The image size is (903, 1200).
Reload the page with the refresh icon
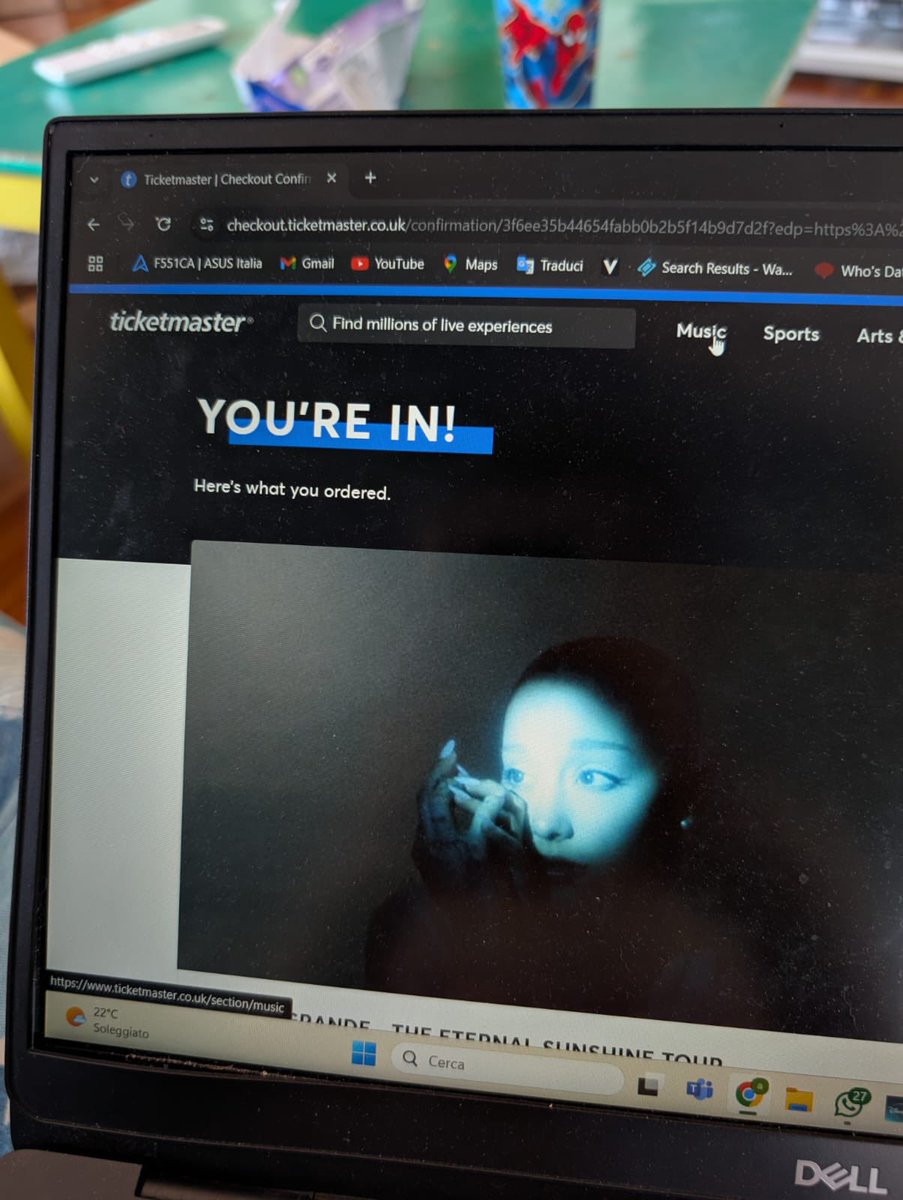[x=163, y=224]
